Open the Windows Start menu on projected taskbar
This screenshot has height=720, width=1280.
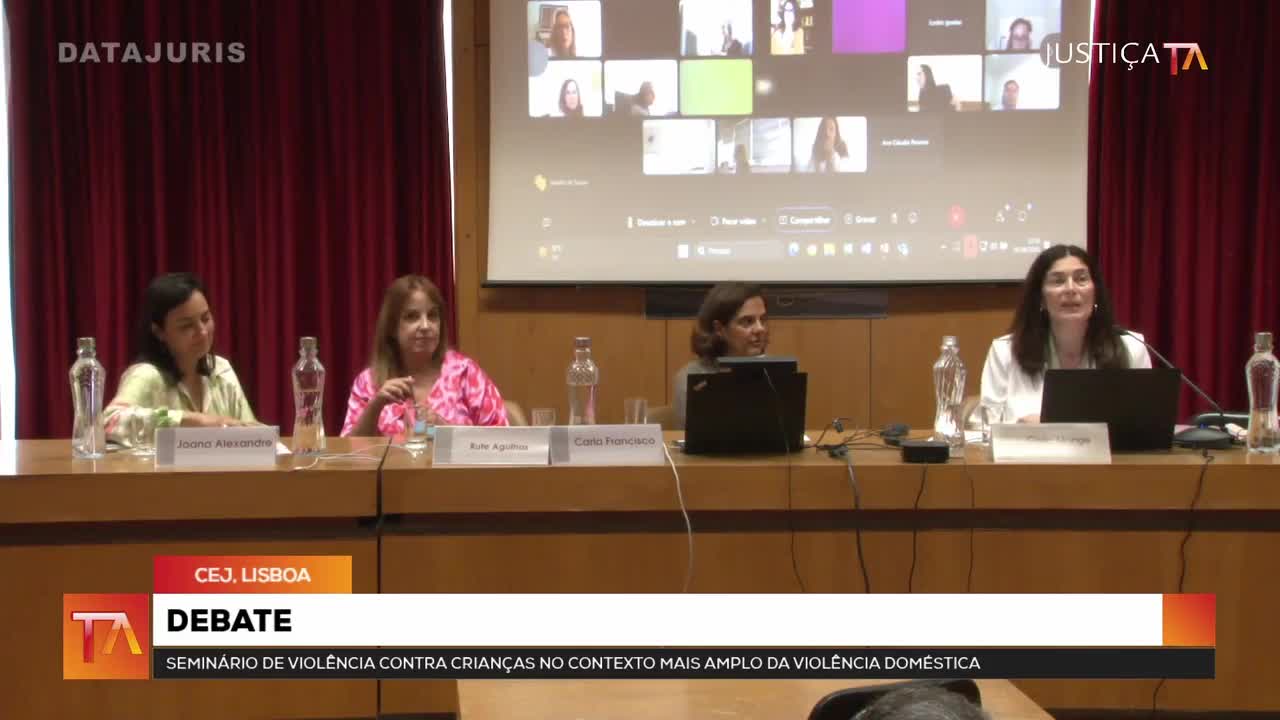pyautogui.click(x=683, y=250)
